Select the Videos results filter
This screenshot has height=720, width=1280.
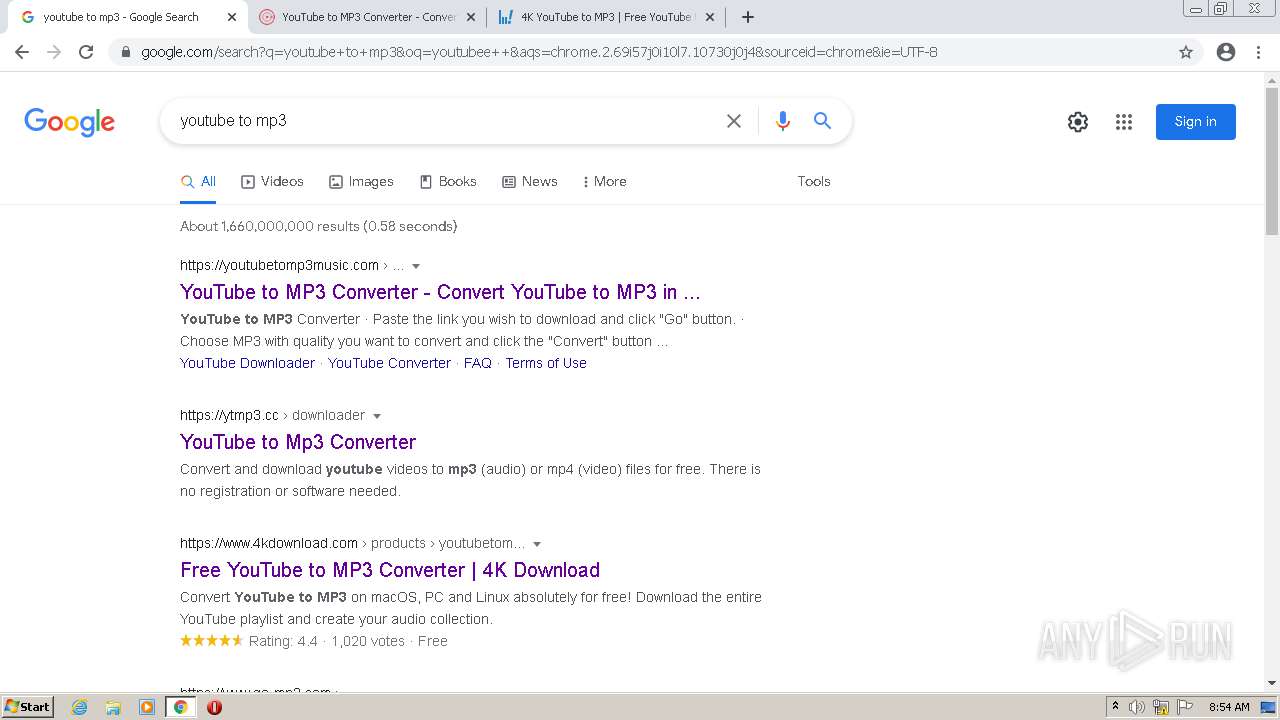(x=272, y=182)
